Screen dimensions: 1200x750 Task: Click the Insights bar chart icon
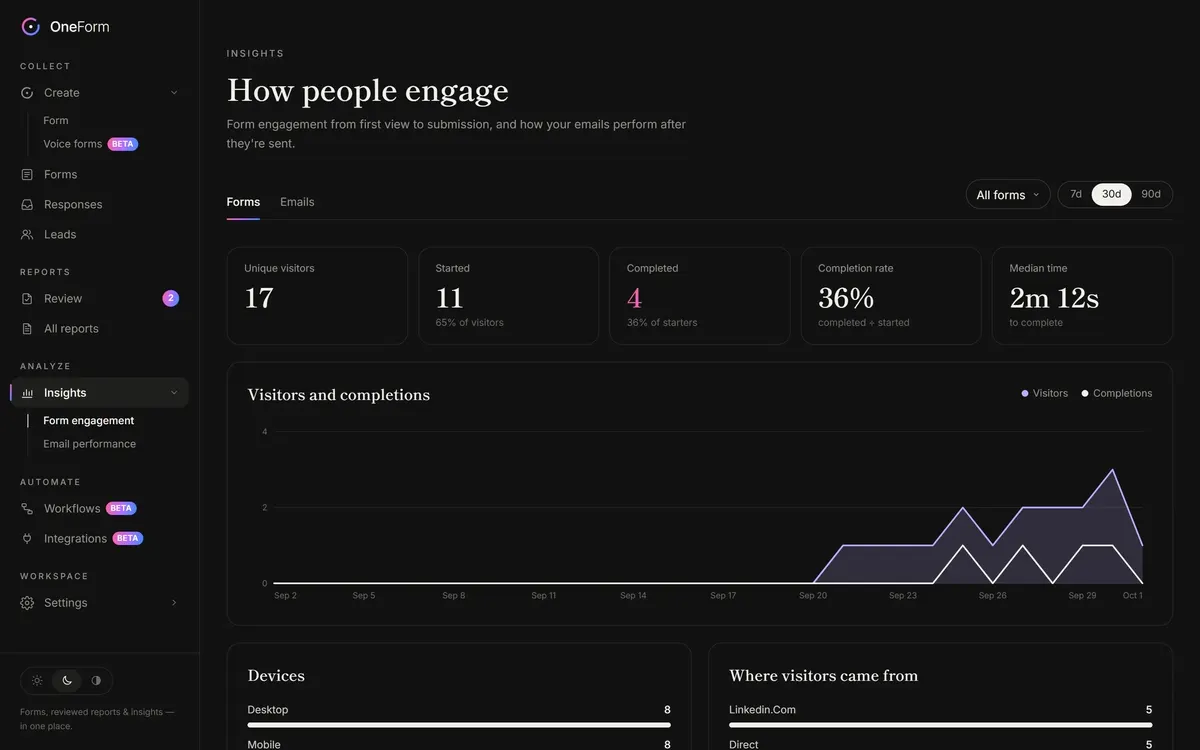click(x=27, y=393)
